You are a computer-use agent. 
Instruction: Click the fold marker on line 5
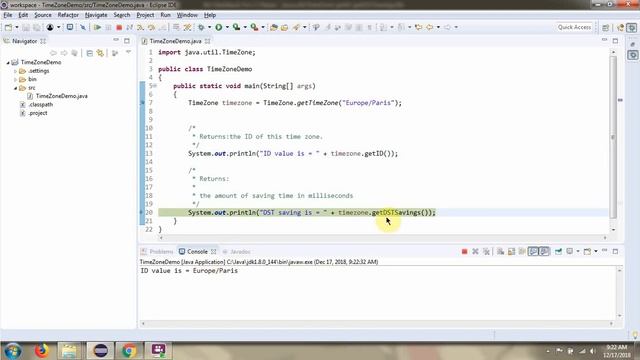[155, 86]
